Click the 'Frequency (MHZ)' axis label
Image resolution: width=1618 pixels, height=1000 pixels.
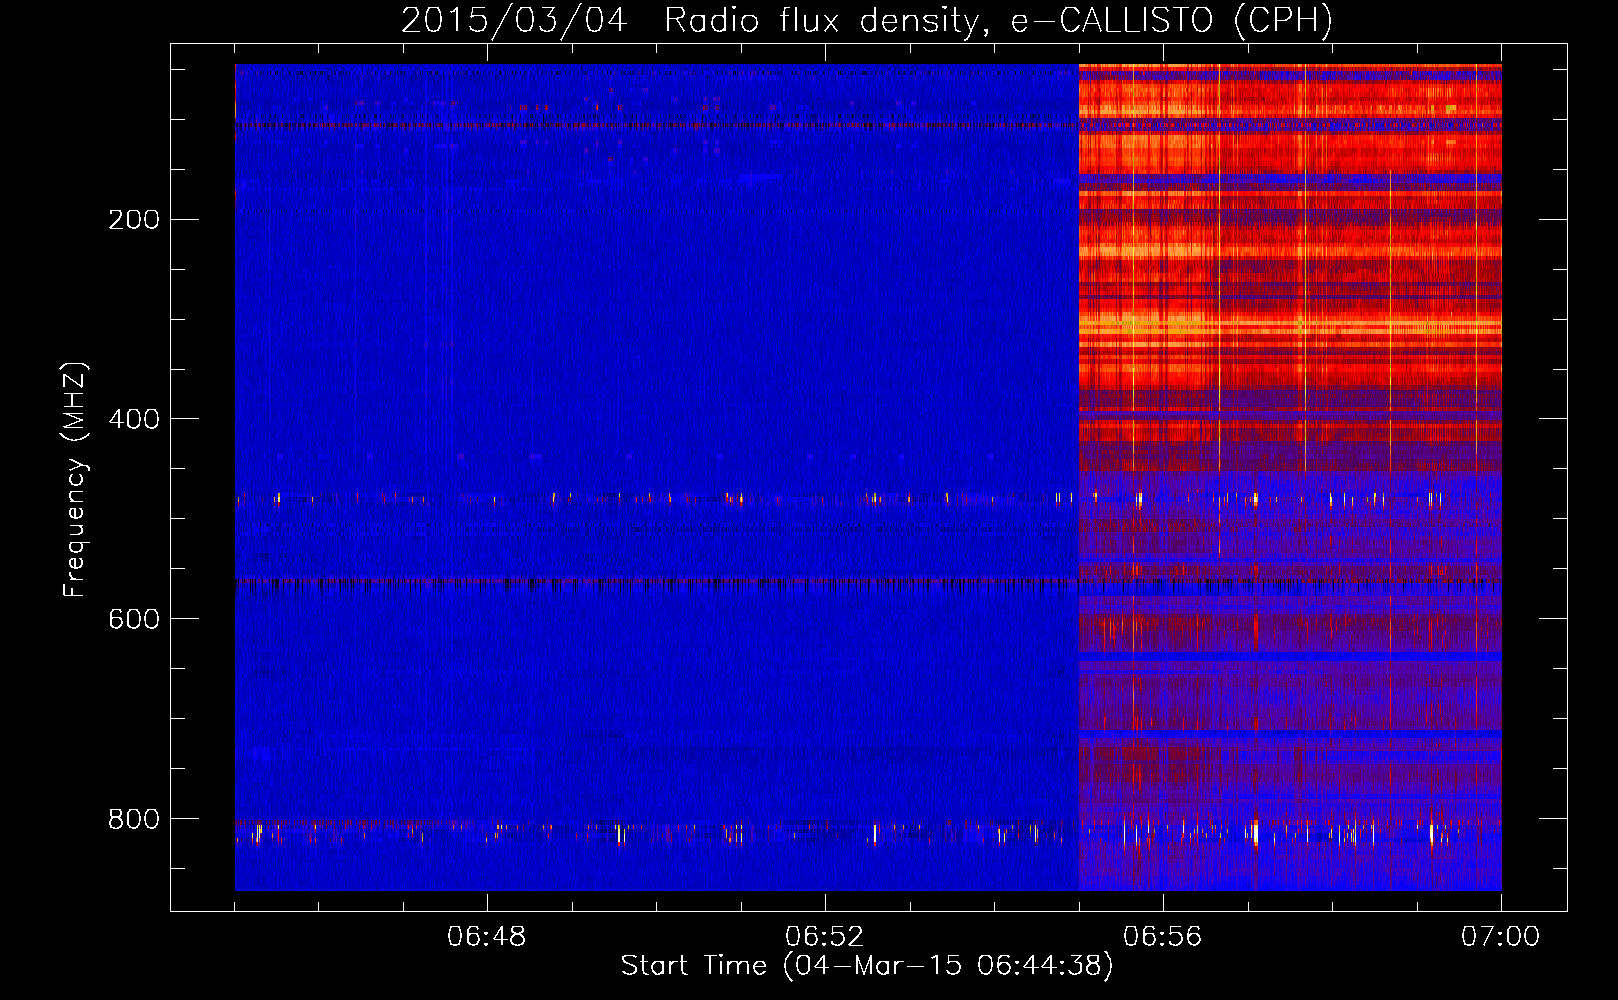[75, 479]
